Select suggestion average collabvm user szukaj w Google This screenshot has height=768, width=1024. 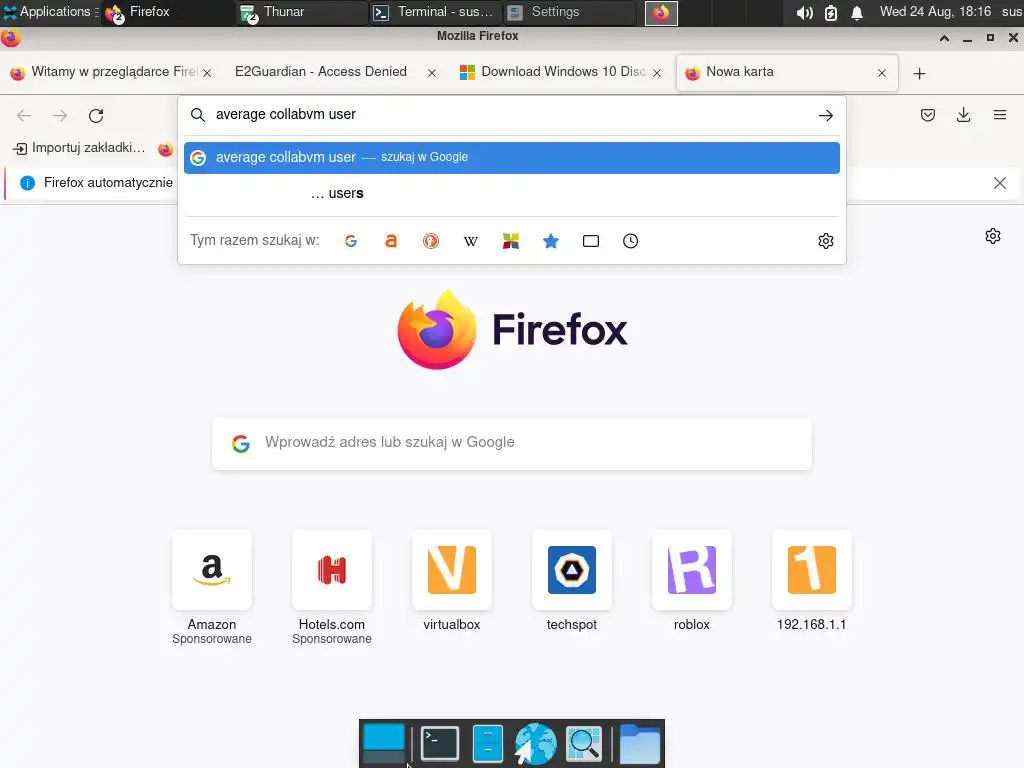(x=511, y=157)
